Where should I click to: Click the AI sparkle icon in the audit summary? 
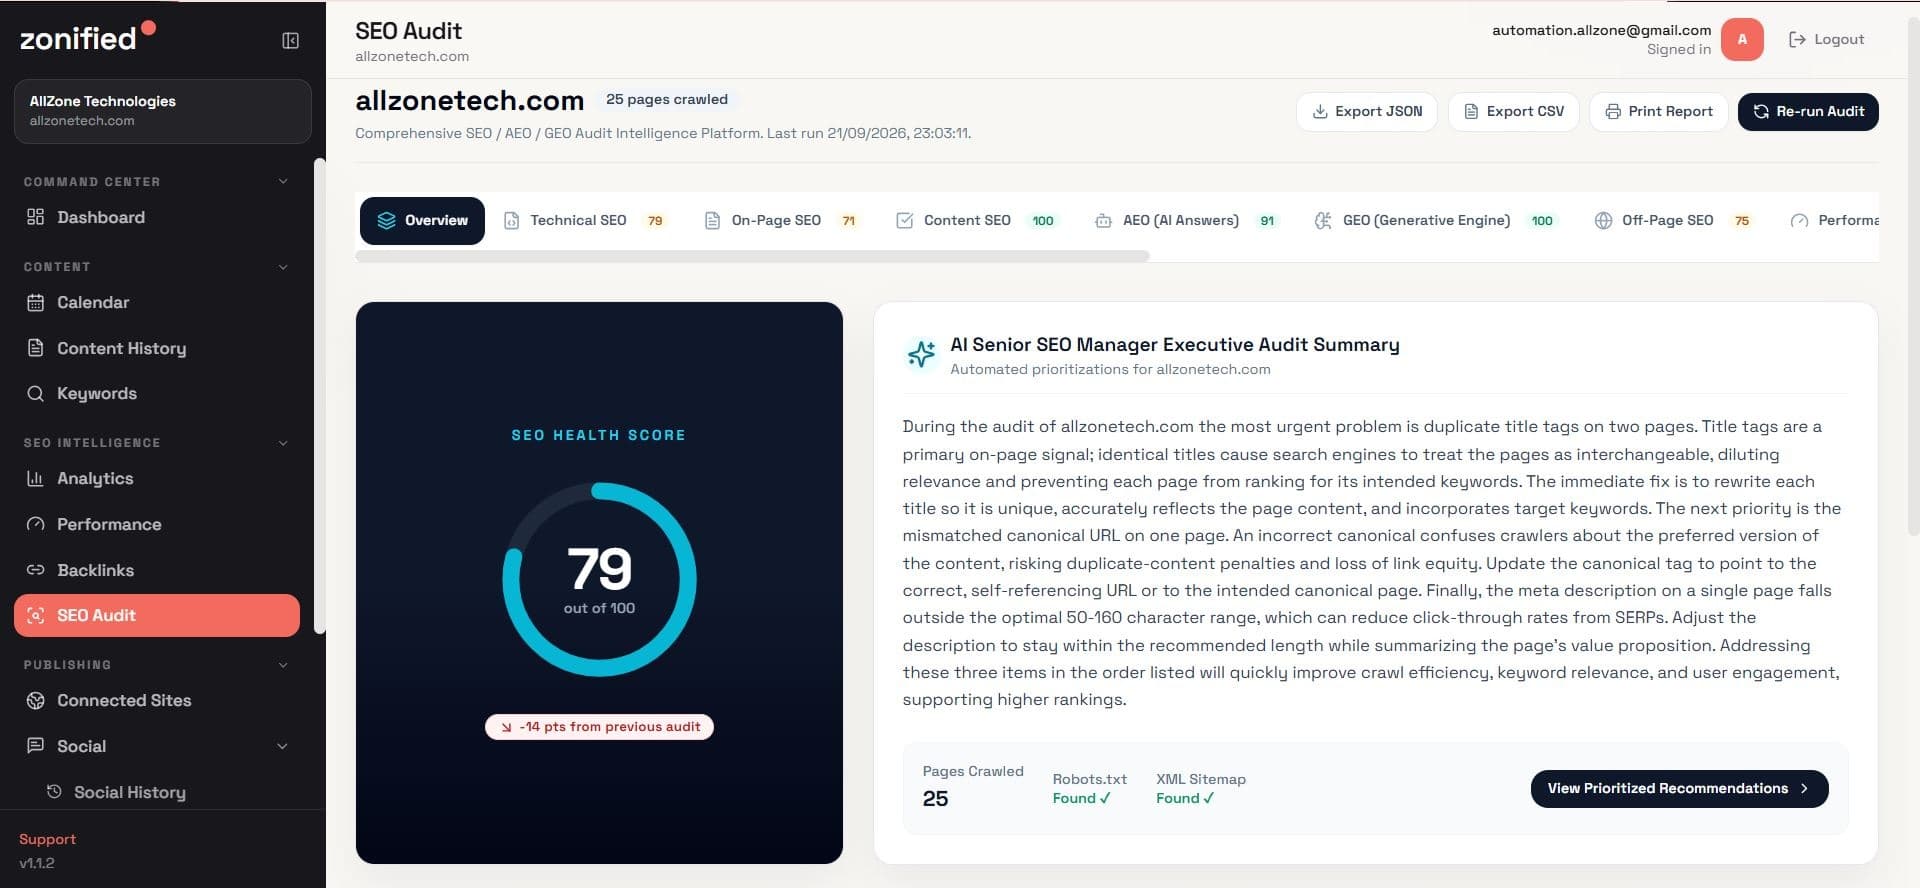coord(921,354)
